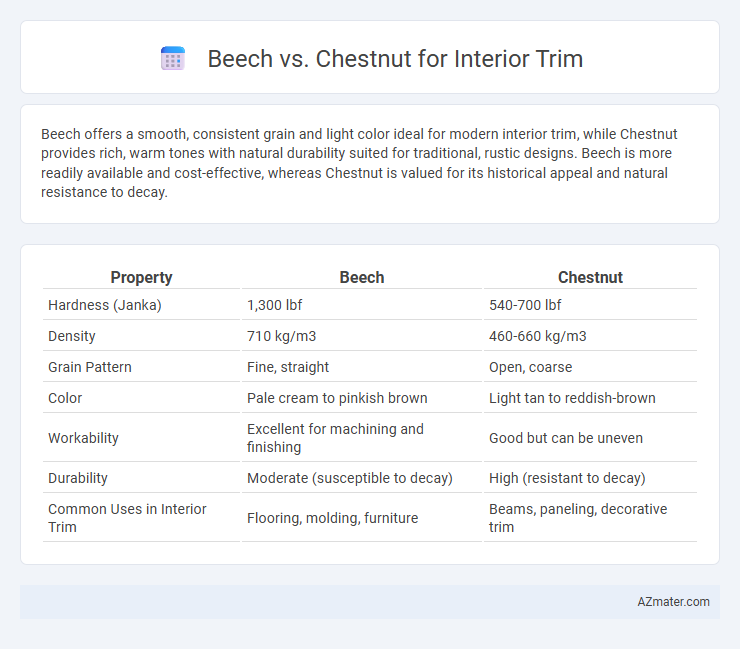
Task: Click 'Good but can be uneven' cell
Action: pyautogui.click(x=566, y=438)
